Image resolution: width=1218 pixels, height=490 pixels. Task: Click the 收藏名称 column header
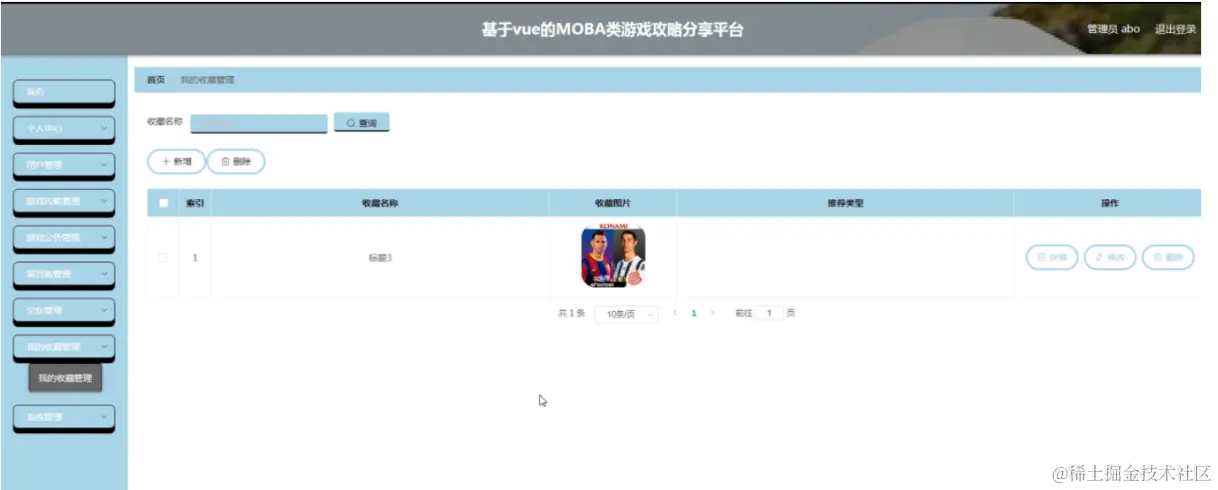point(380,203)
